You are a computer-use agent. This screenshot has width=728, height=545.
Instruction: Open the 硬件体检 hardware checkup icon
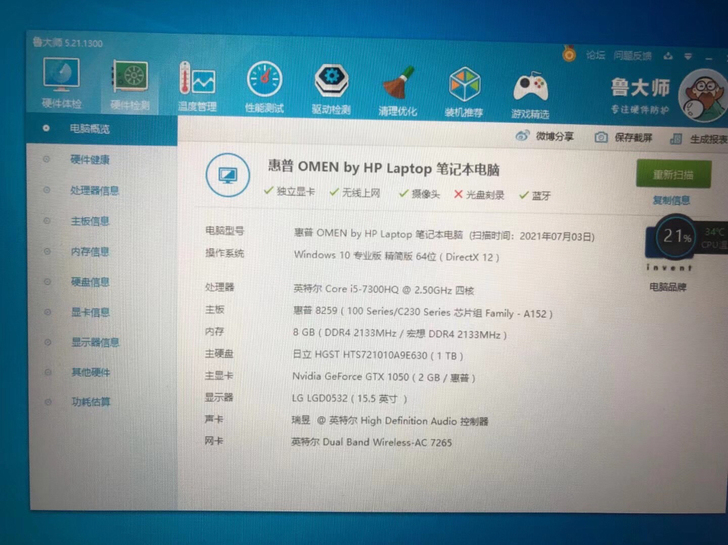(x=61, y=83)
